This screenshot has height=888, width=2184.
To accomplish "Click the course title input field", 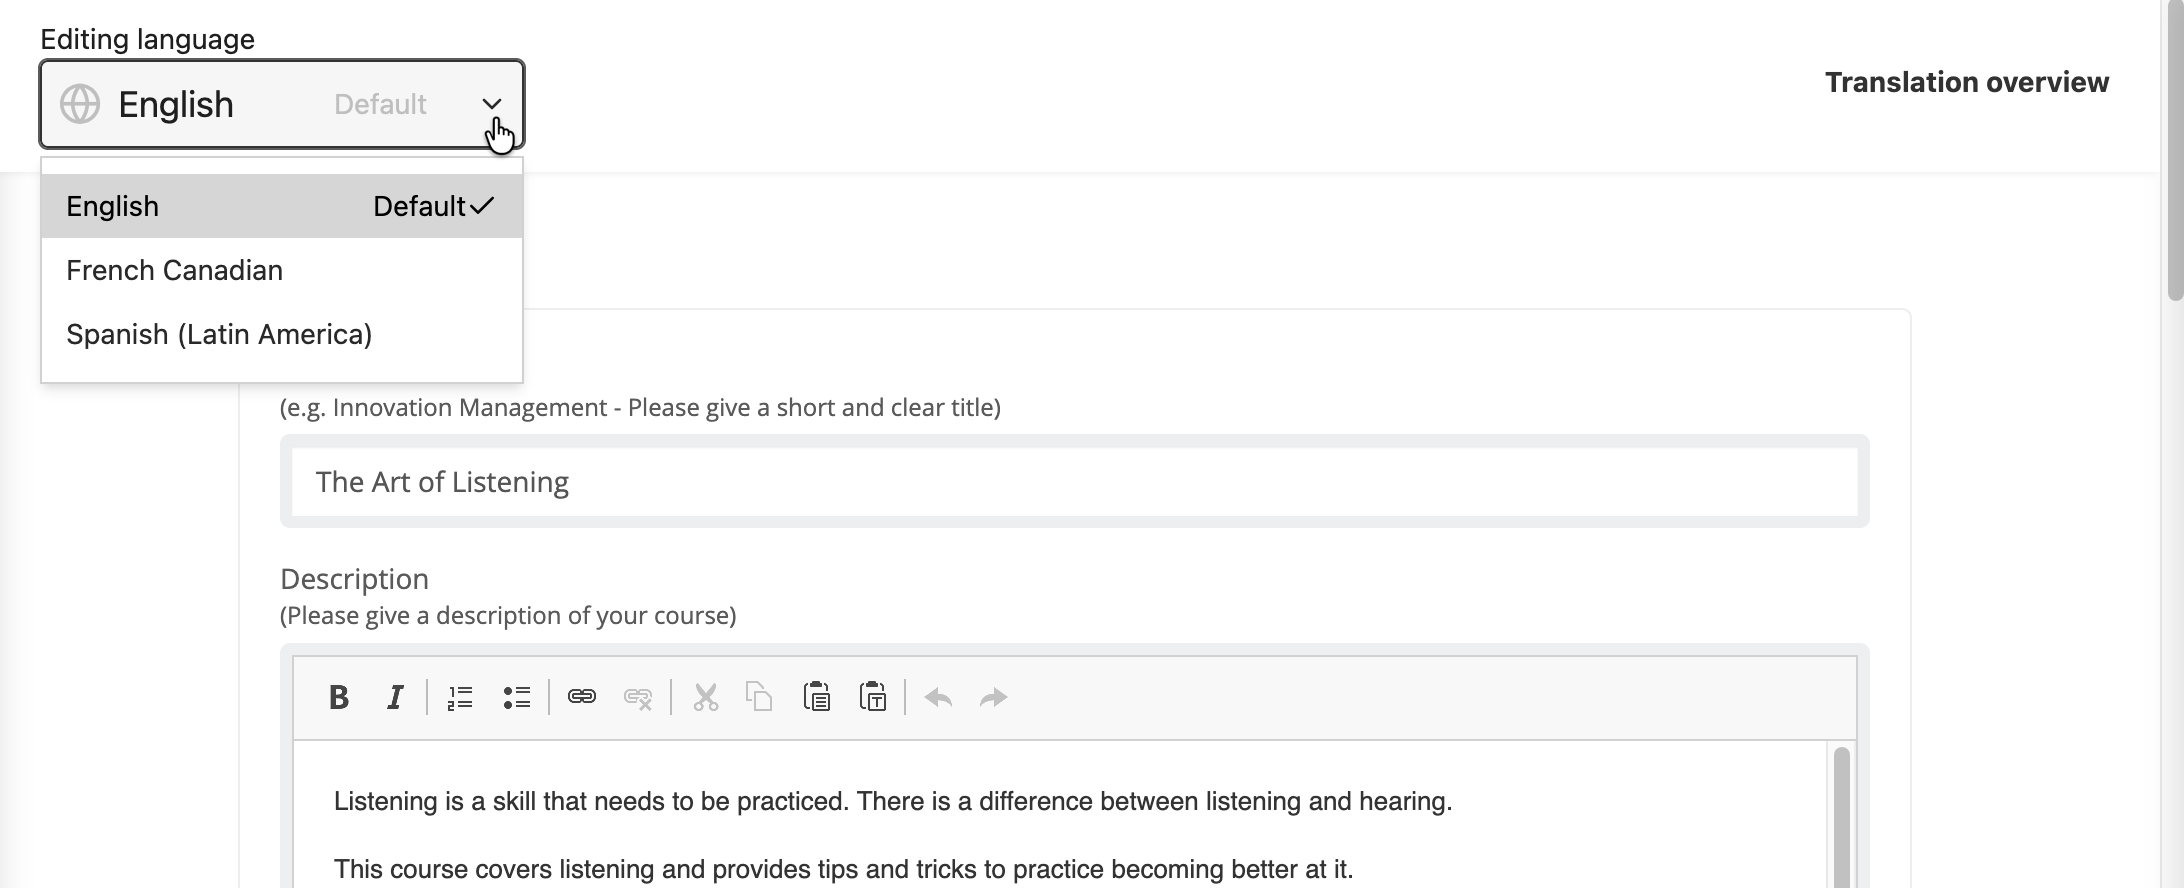I will coord(1075,482).
